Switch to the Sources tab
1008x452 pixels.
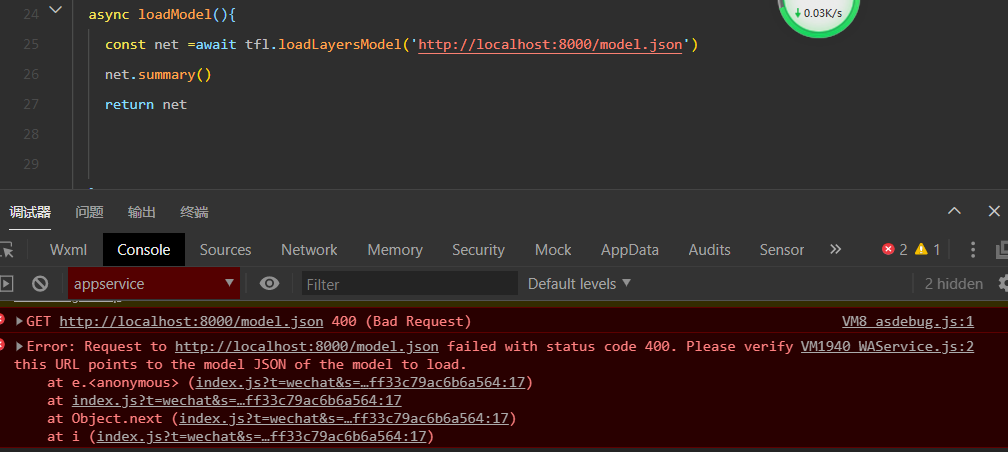225,249
